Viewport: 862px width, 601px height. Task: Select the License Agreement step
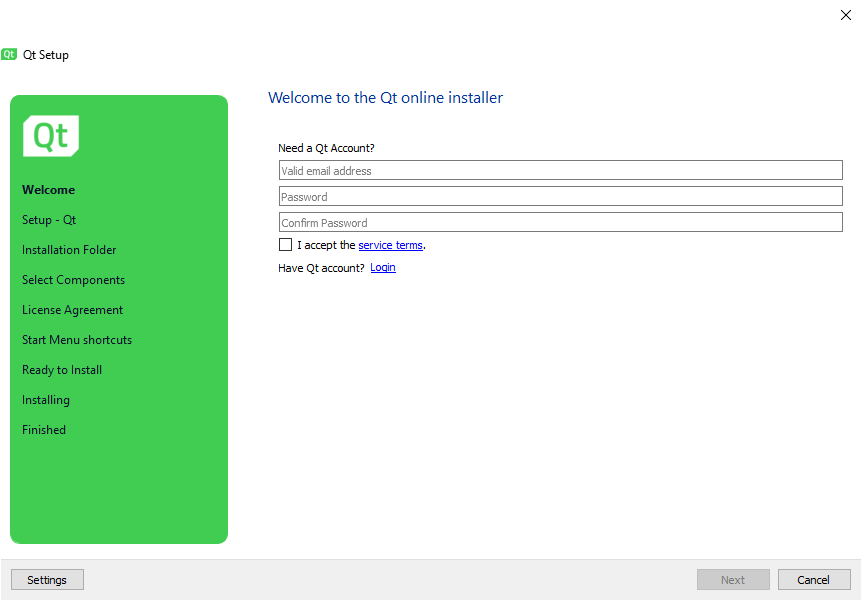pos(73,310)
